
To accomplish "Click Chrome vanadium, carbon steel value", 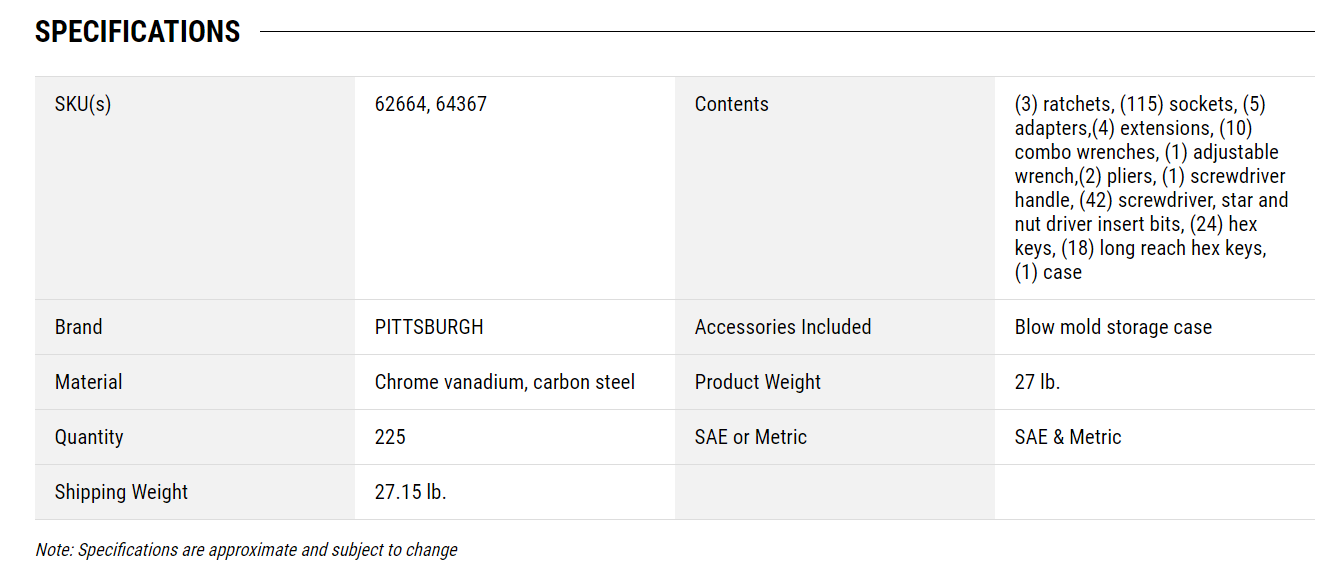I will [505, 382].
